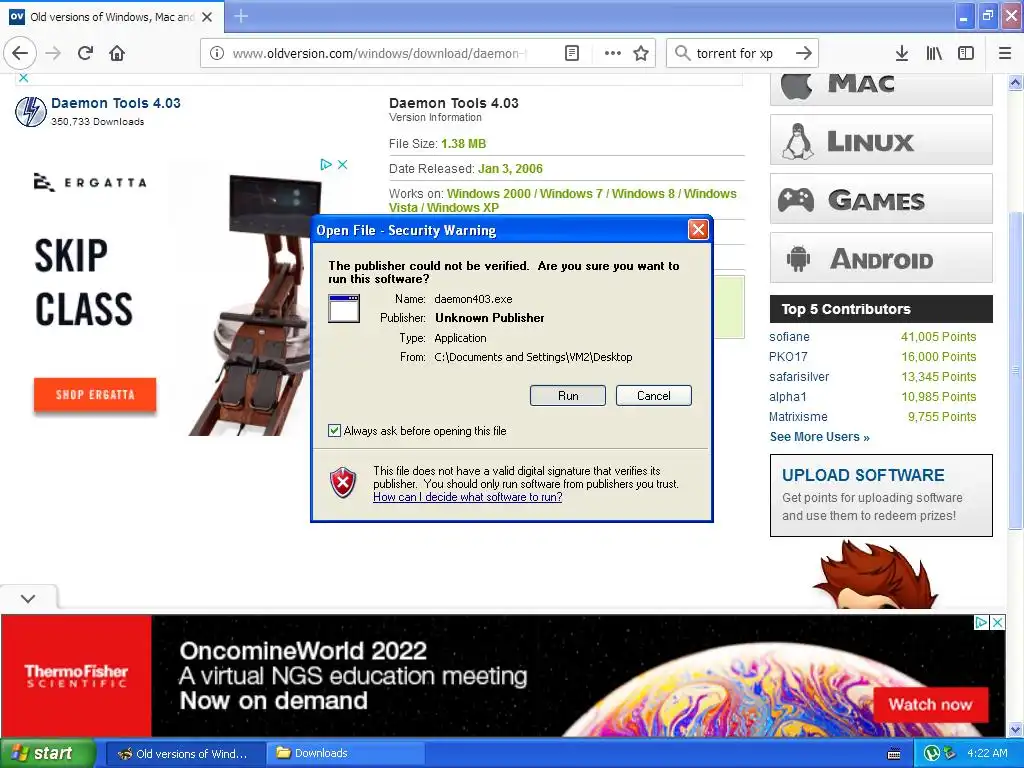1024x768 pixels.
Task: Open See More Users link
Action: (820, 437)
